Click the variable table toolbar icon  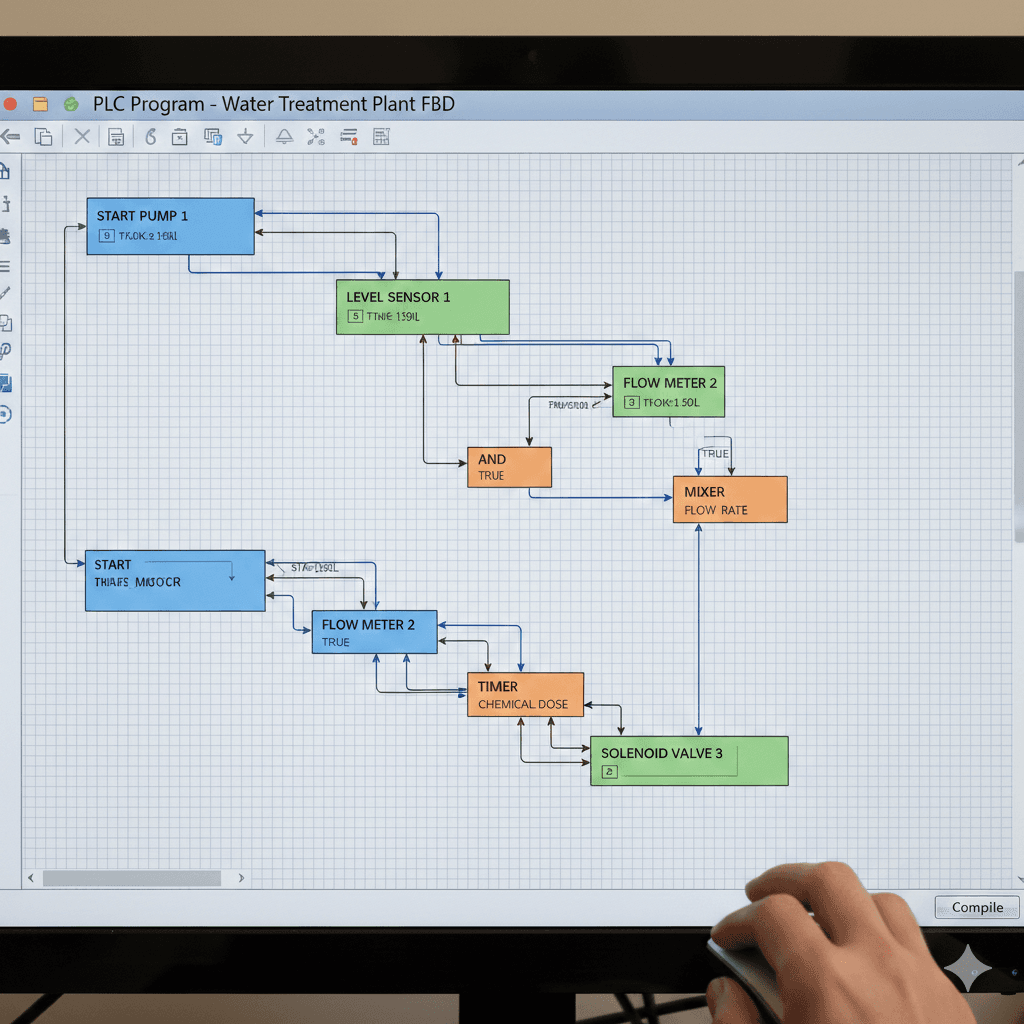(x=381, y=136)
